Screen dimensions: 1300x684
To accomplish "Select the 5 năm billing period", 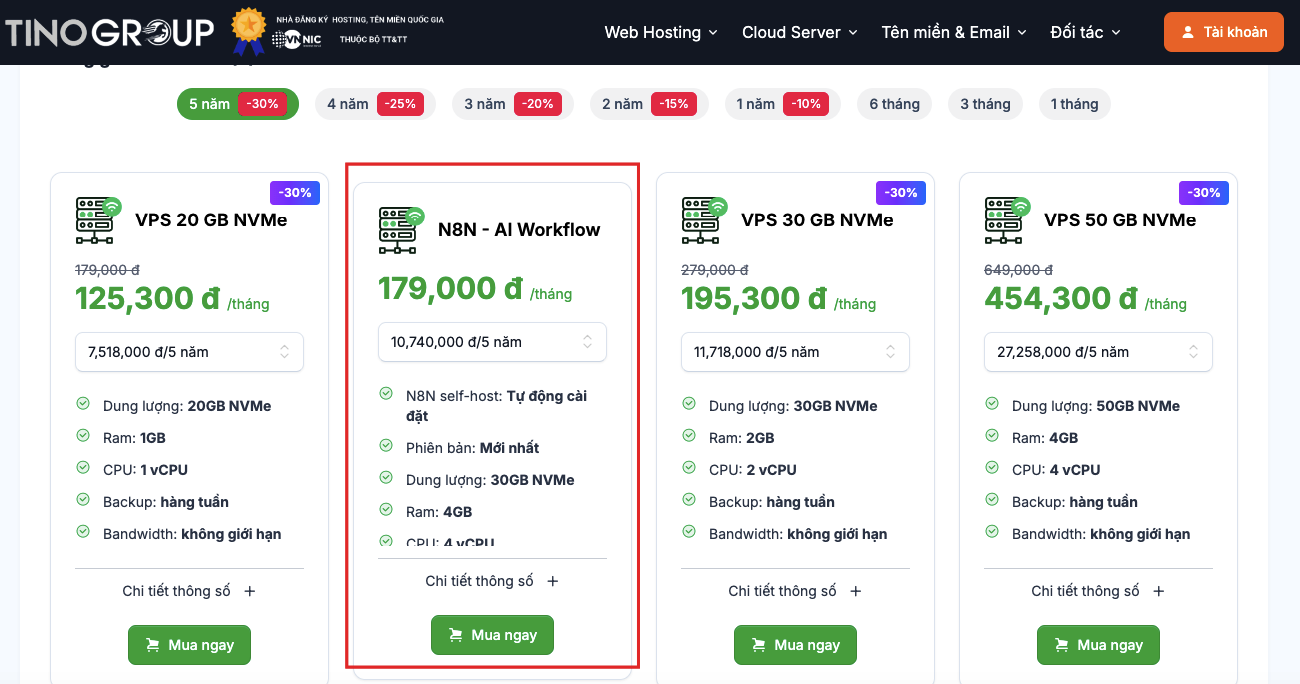I will (x=238, y=104).
